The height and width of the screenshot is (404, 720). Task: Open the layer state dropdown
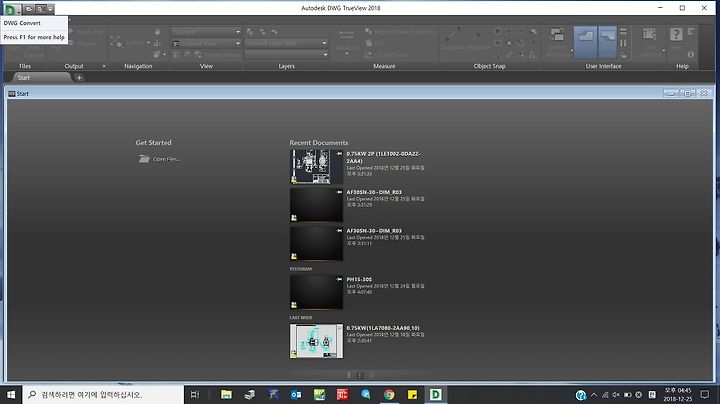(287, 43)
